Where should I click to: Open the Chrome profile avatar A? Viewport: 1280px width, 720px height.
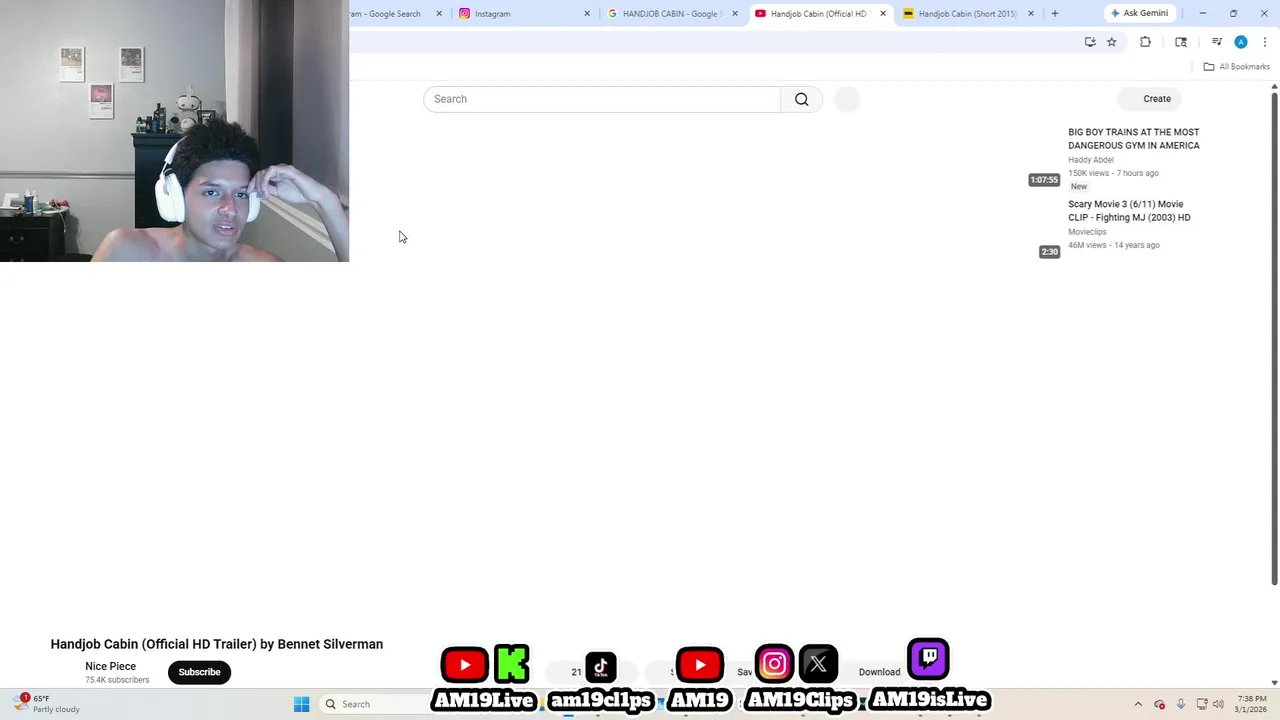click(1241, 42)
